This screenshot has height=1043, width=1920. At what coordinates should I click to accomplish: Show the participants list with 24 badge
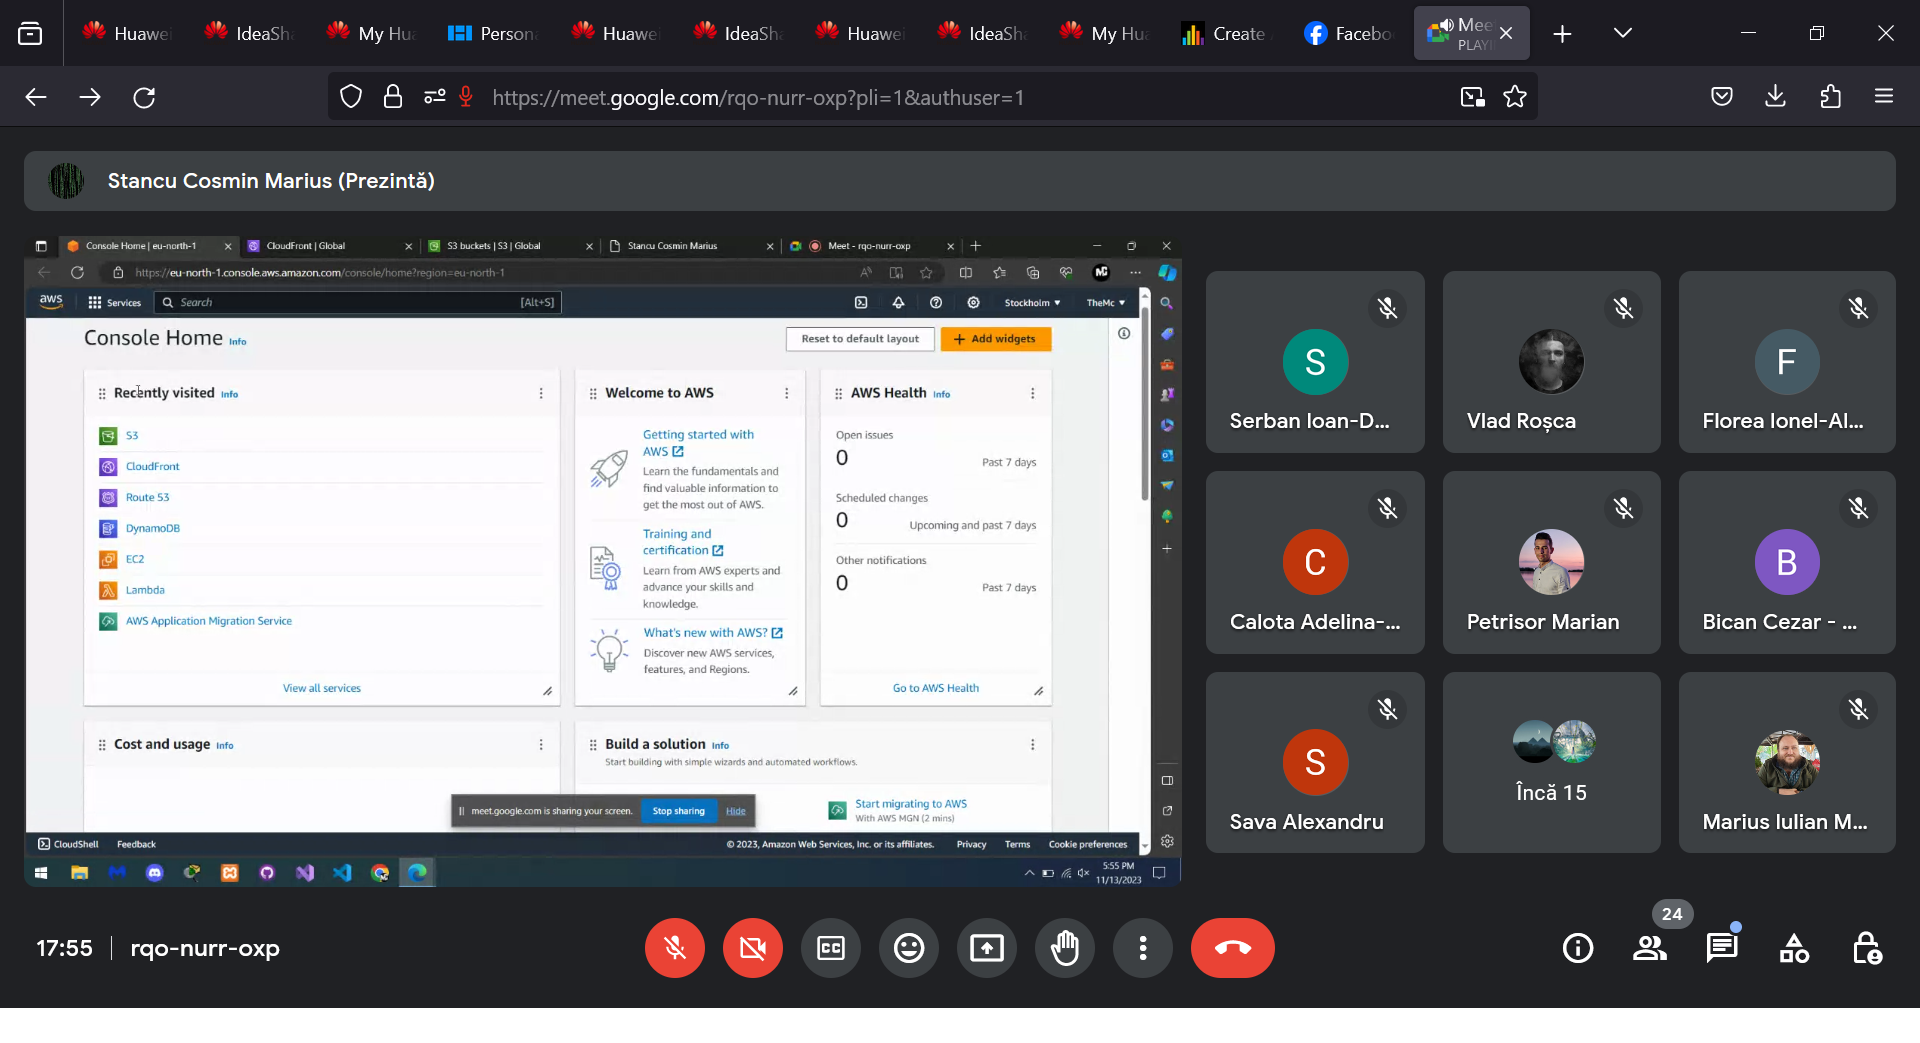[x=1650, y=948]
